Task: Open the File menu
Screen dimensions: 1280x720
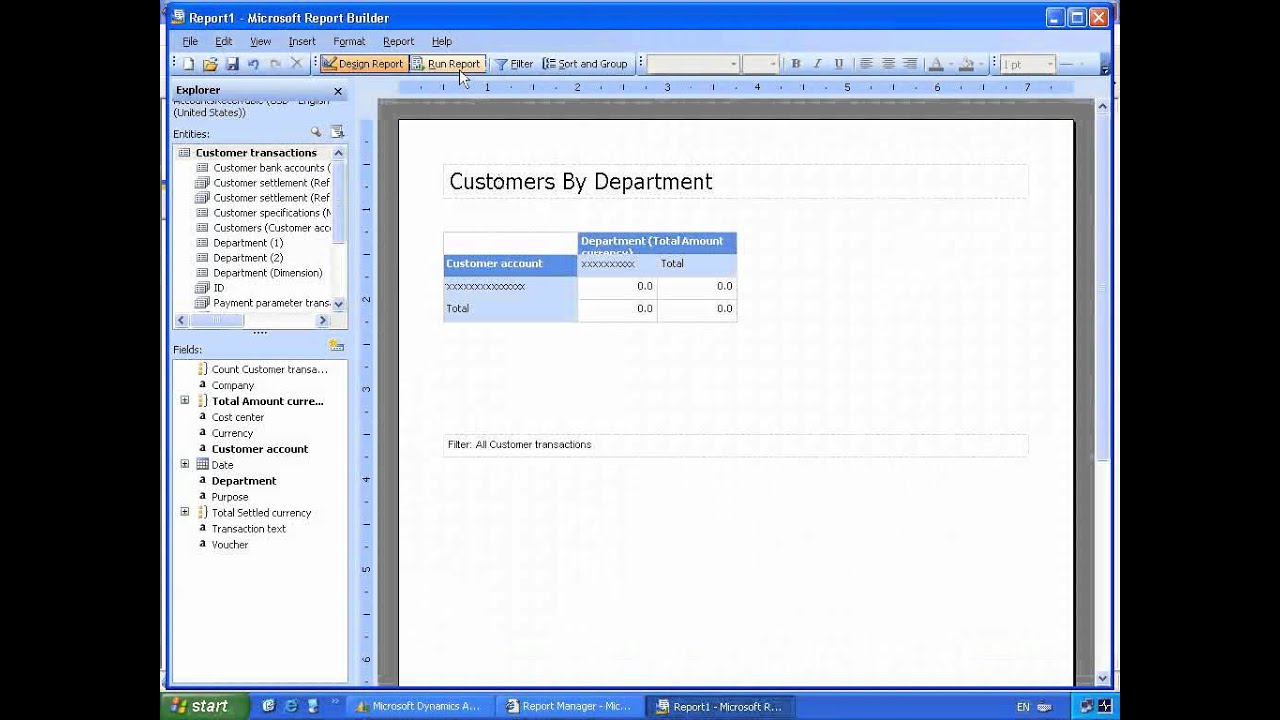Action: pyautogui.click(x=190, y=41)
